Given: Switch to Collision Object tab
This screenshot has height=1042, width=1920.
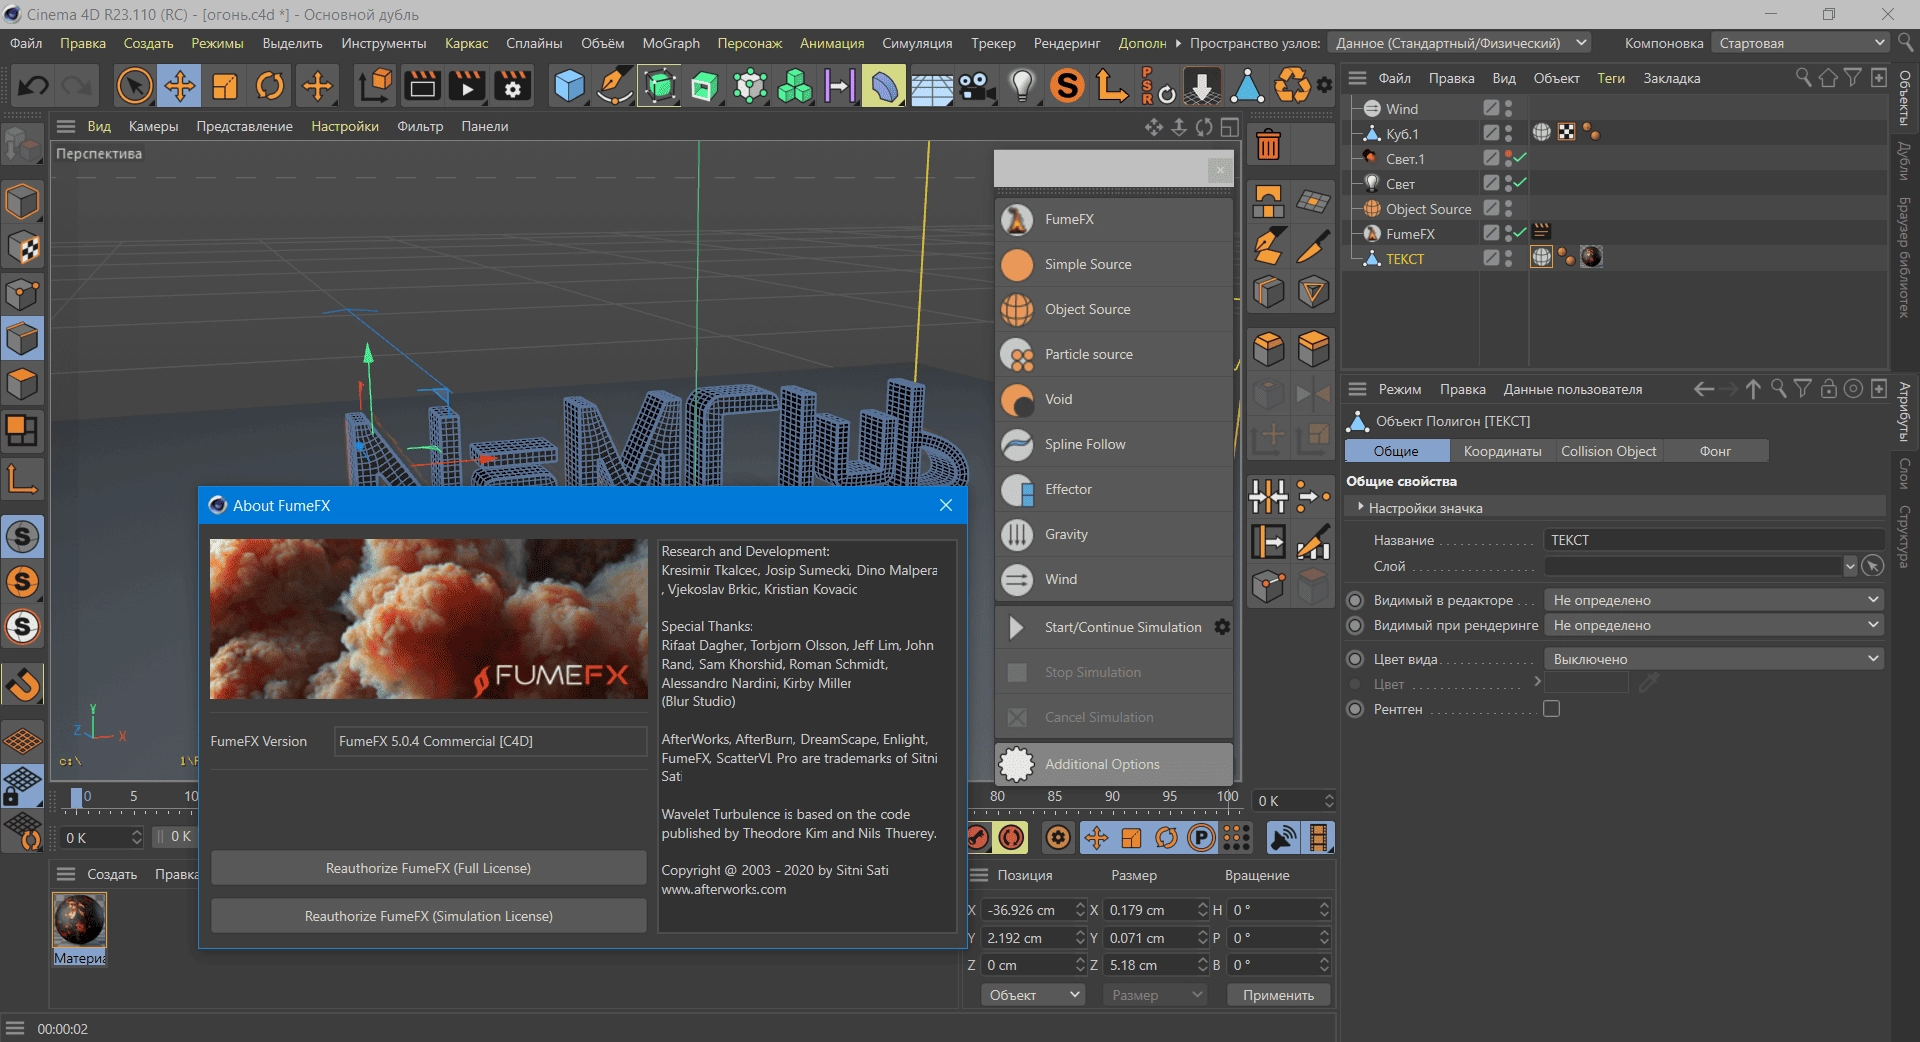Looking at the screenshot, I should tap(1608, 451).
